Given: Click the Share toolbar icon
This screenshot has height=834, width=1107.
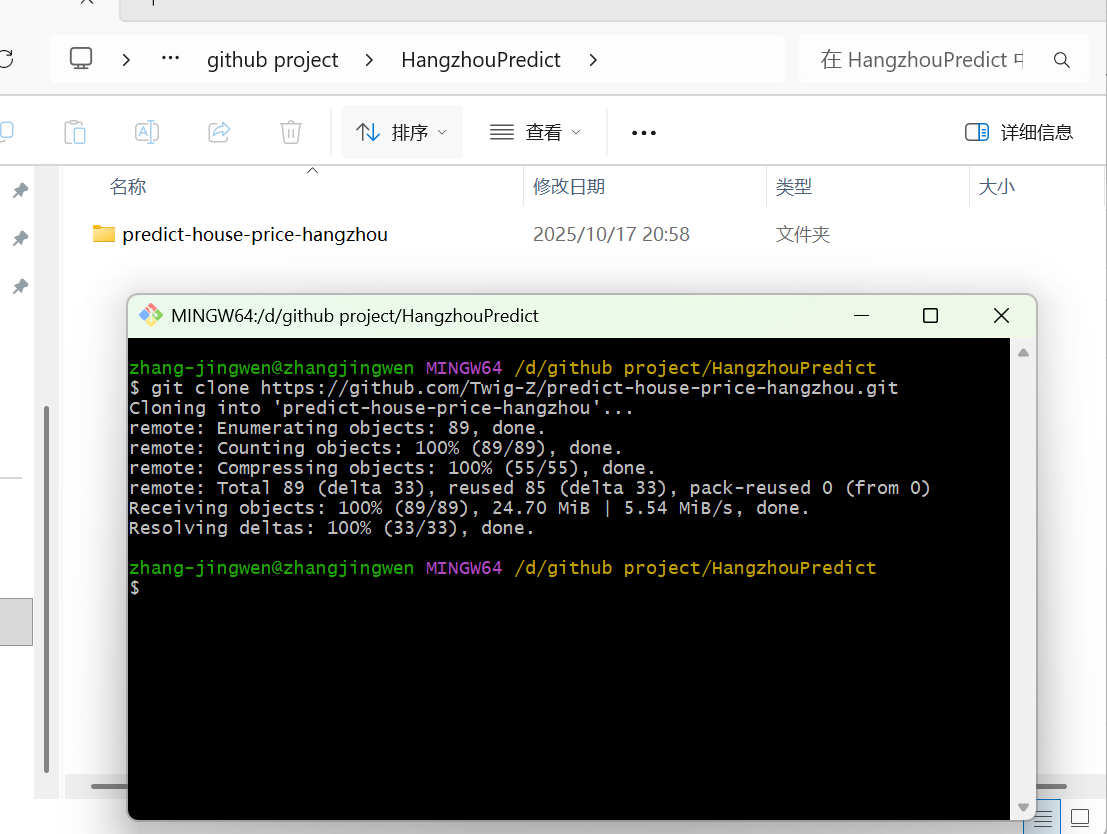Looking at the screenshot, I should (x=219, y=132).
